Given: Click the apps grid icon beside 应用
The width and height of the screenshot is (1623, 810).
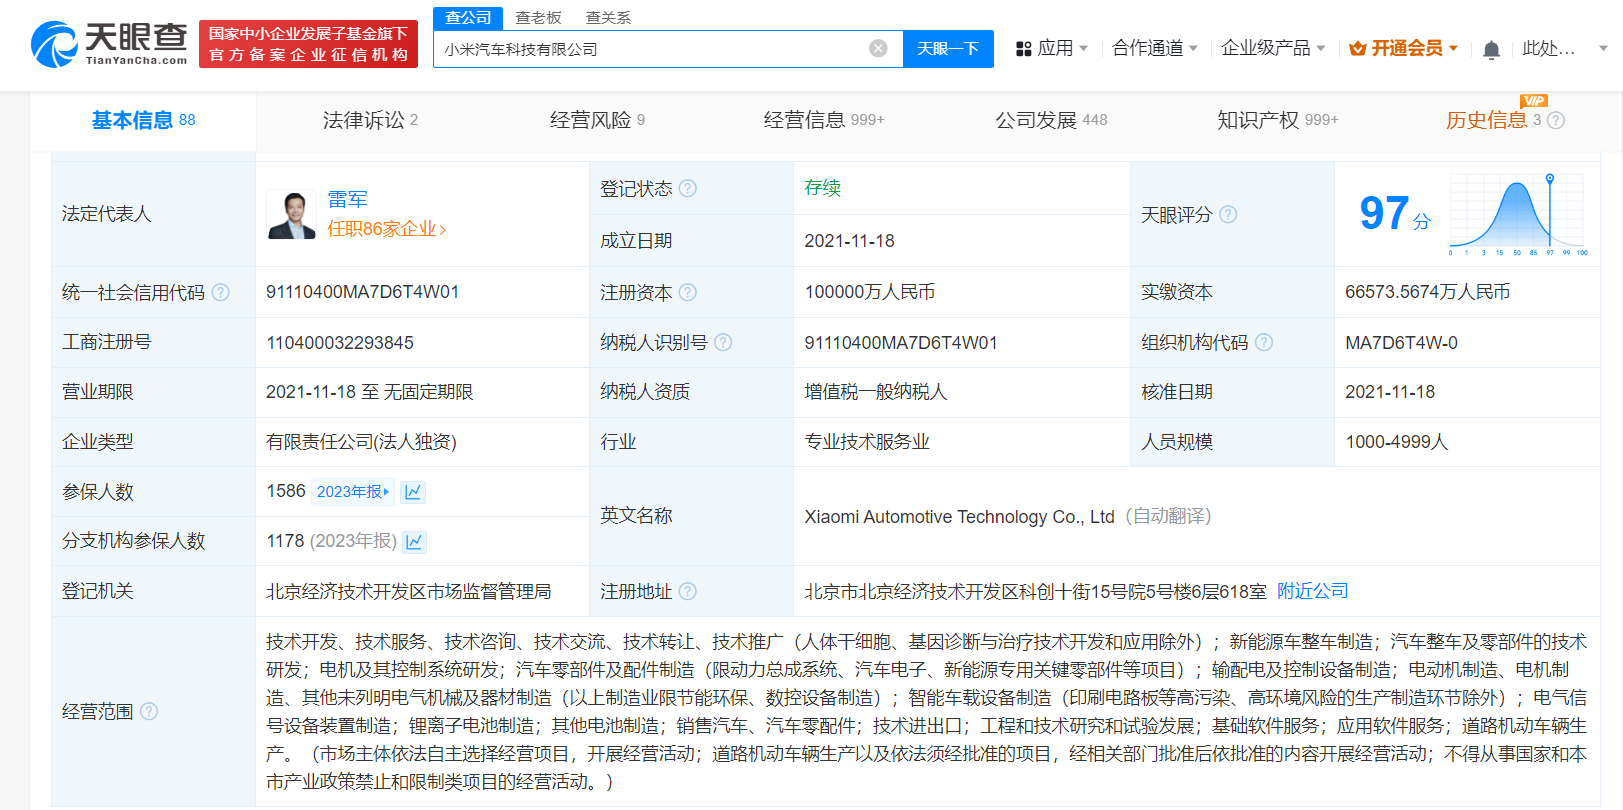Looking at the screenshot, I should point(1023,48).
